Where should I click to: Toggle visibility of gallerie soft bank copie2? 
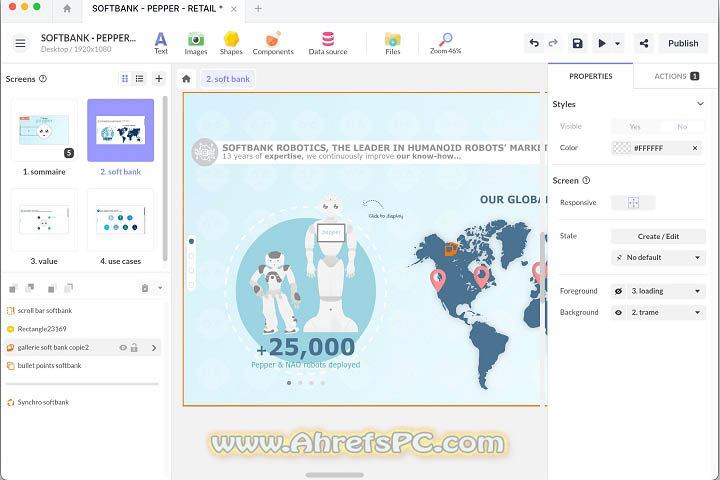[123, 348]
